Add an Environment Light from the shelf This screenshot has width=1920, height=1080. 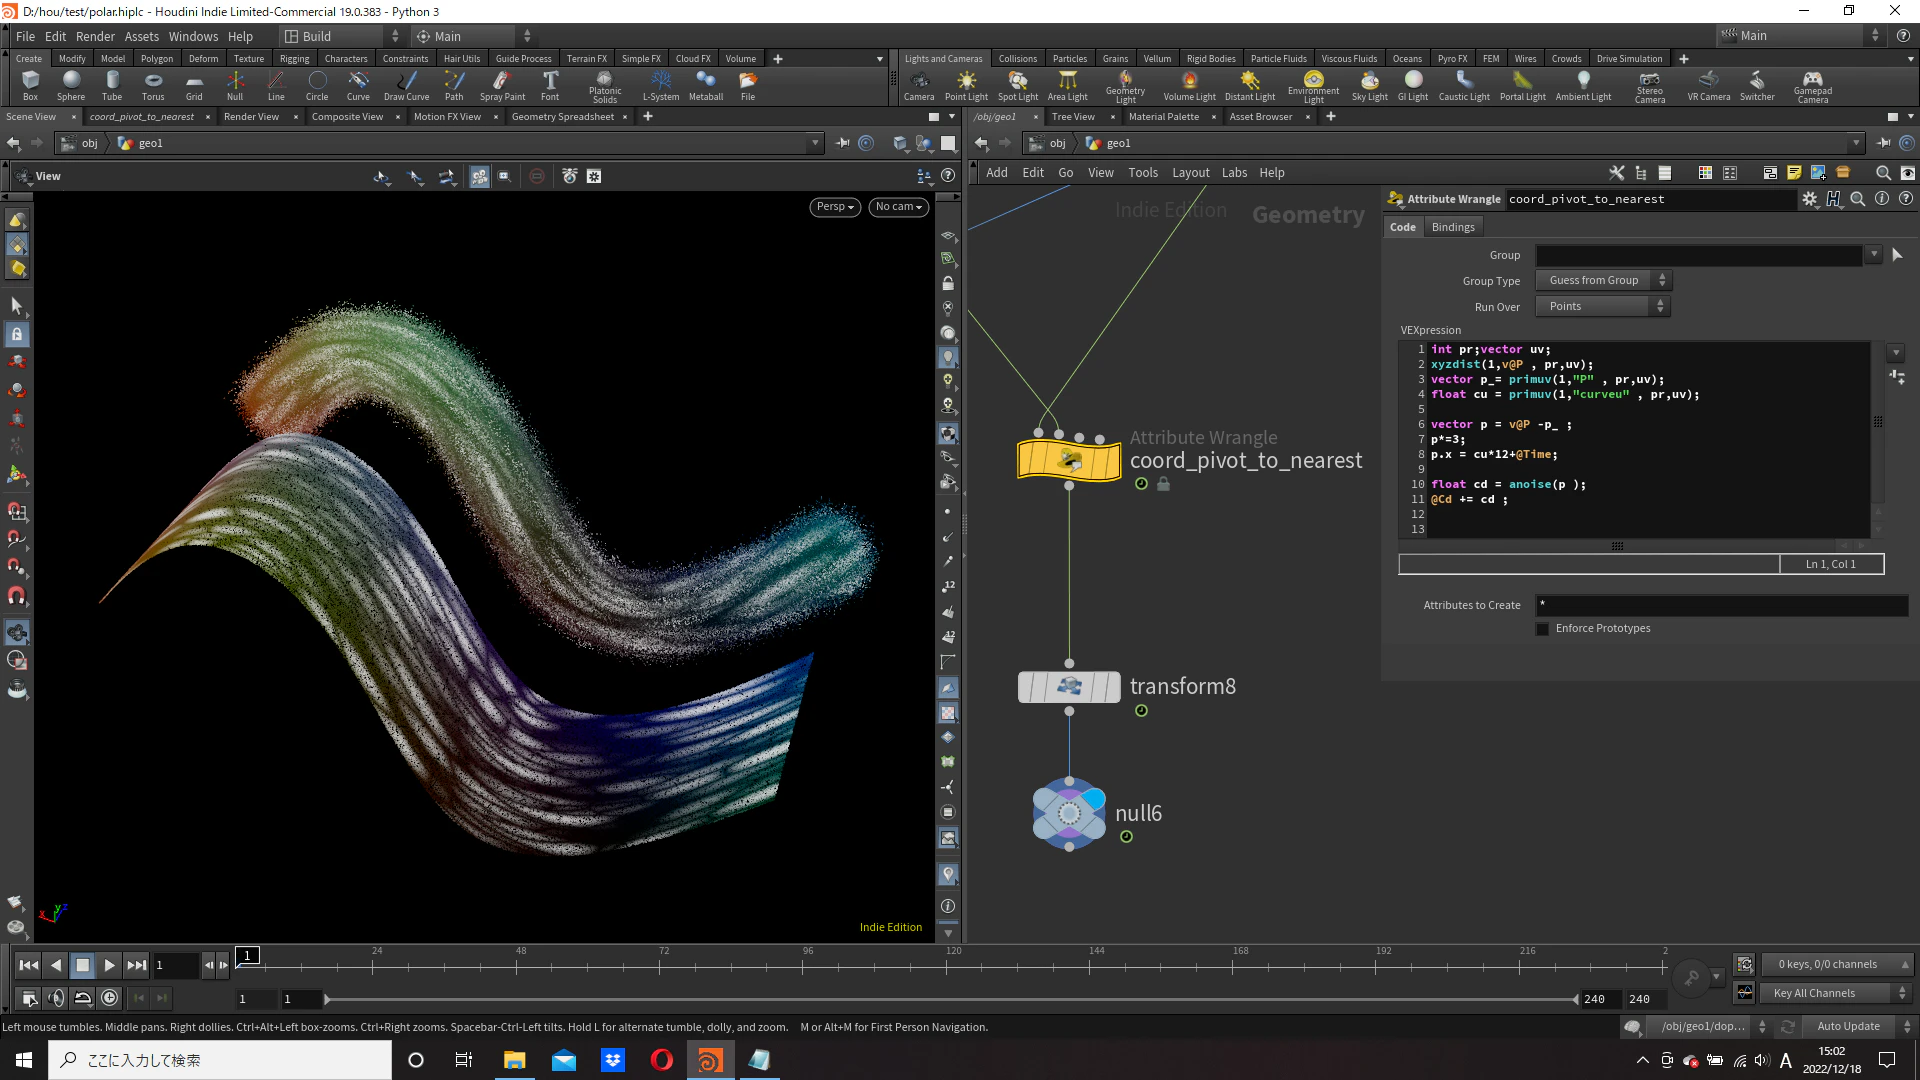tap(1313, 86)
